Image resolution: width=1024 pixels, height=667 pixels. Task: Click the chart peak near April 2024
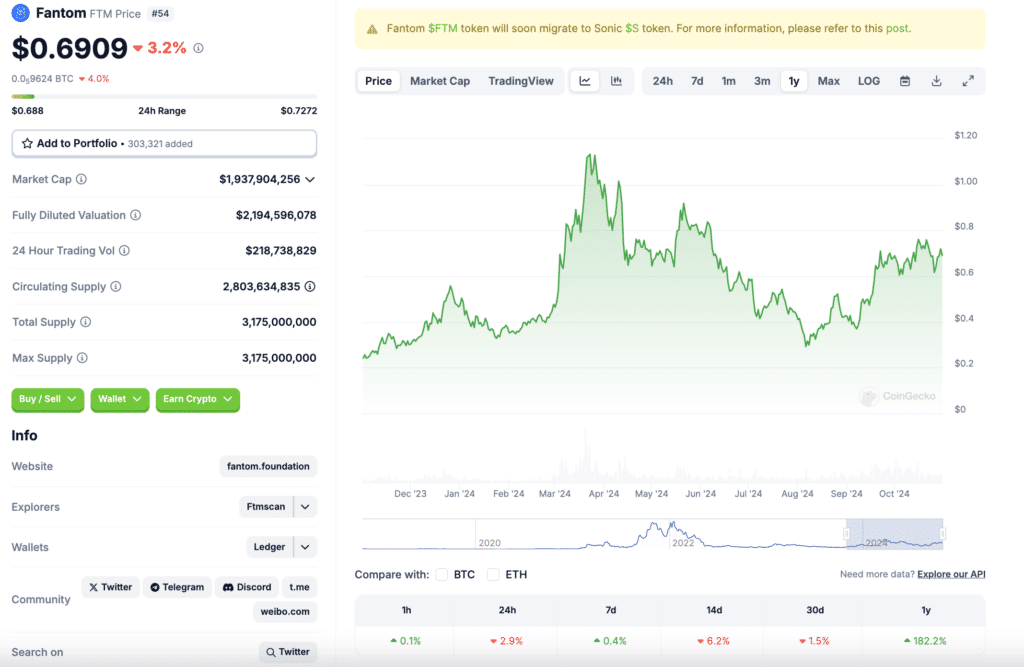[x=590, y=156]
